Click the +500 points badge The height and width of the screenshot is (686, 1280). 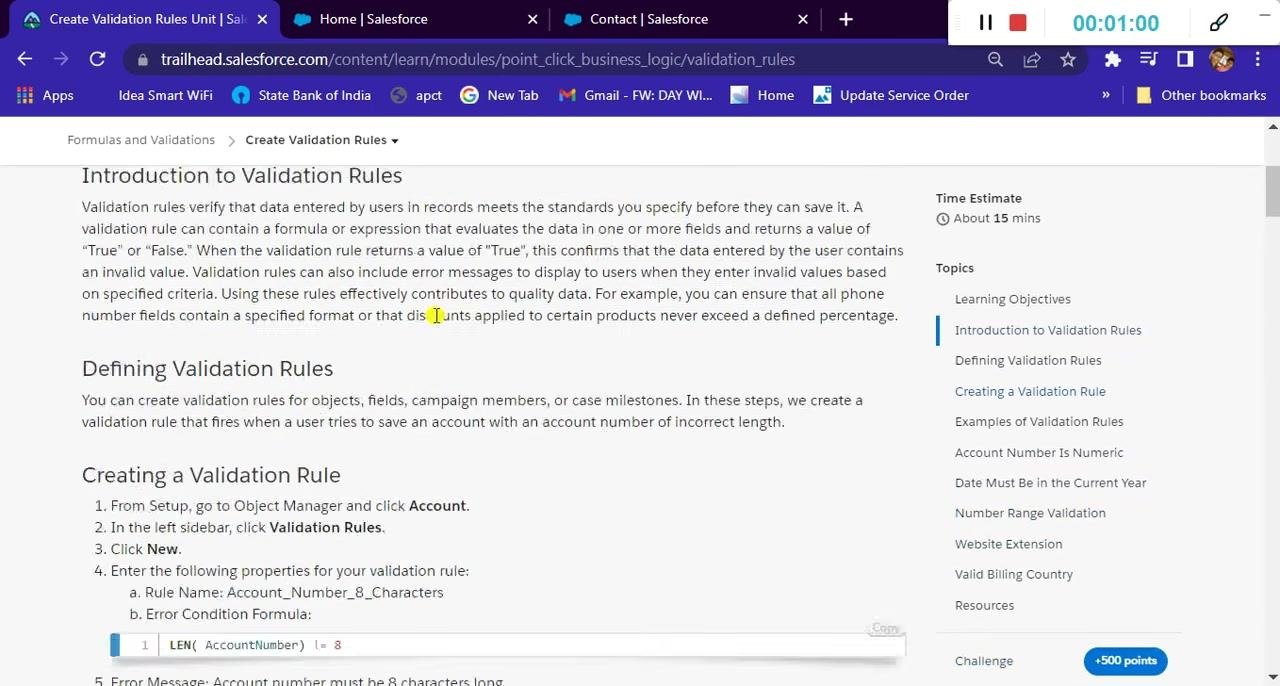[1125, 661]
